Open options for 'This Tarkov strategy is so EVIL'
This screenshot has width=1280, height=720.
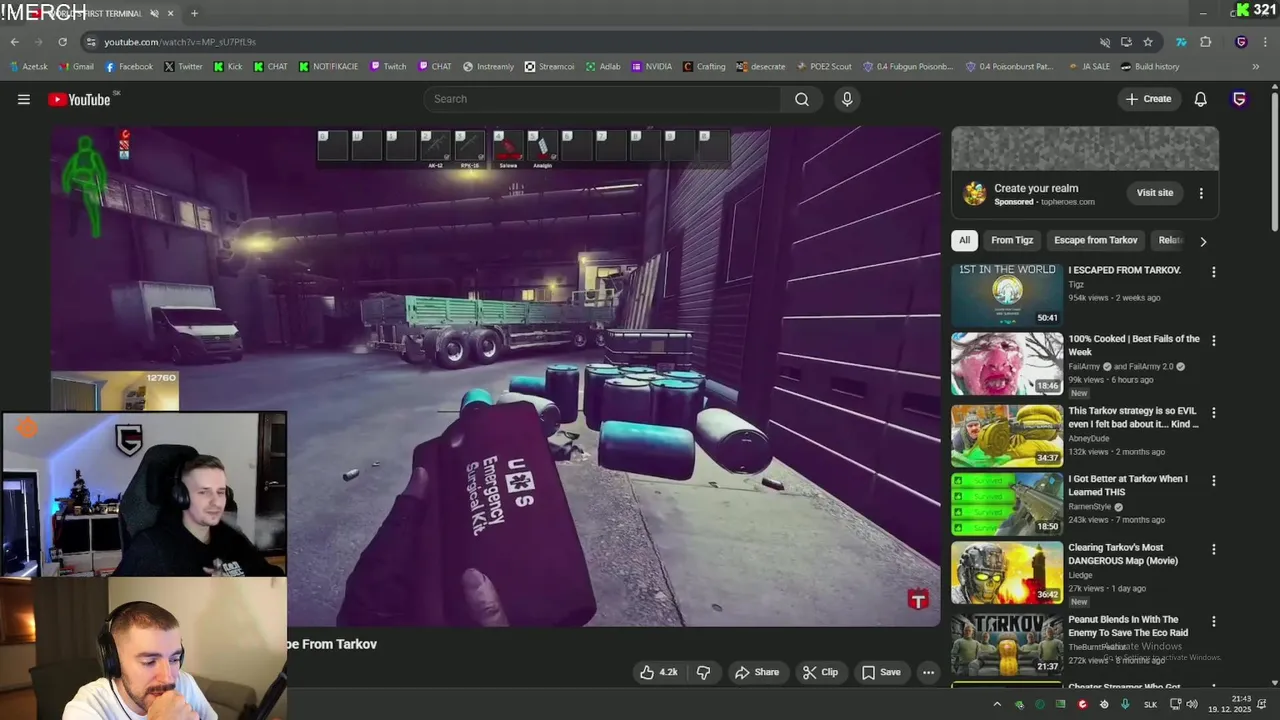point(1214,412)
